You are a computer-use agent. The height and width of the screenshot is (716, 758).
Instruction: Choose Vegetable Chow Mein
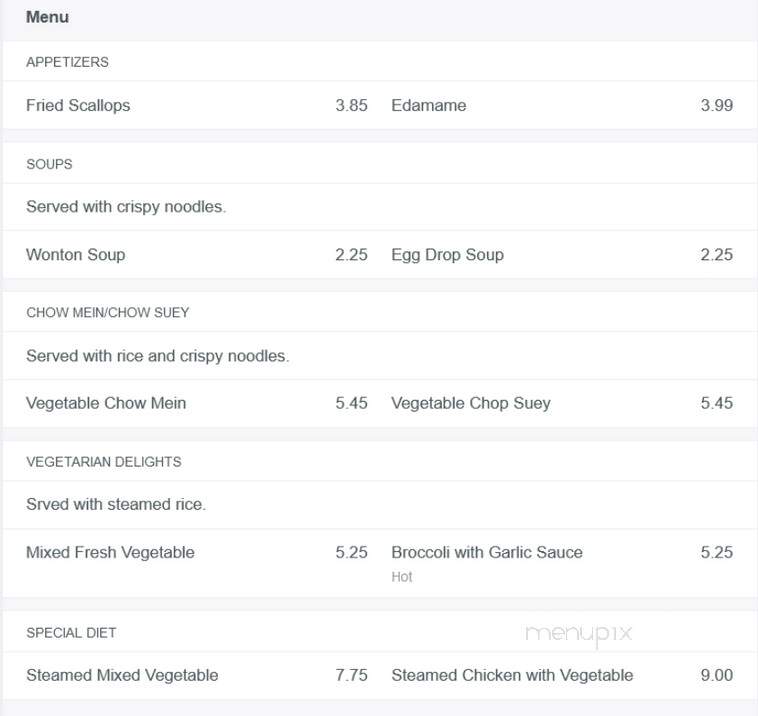click(x=106, y=403)
